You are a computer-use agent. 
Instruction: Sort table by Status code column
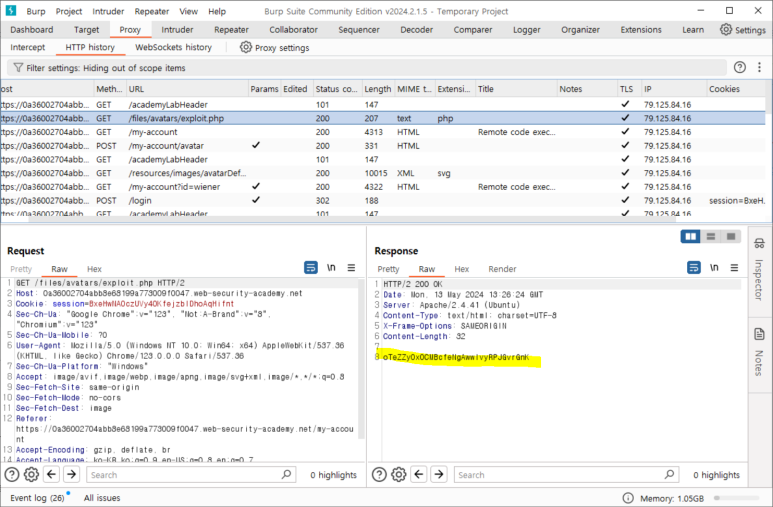tap(337, 89)
